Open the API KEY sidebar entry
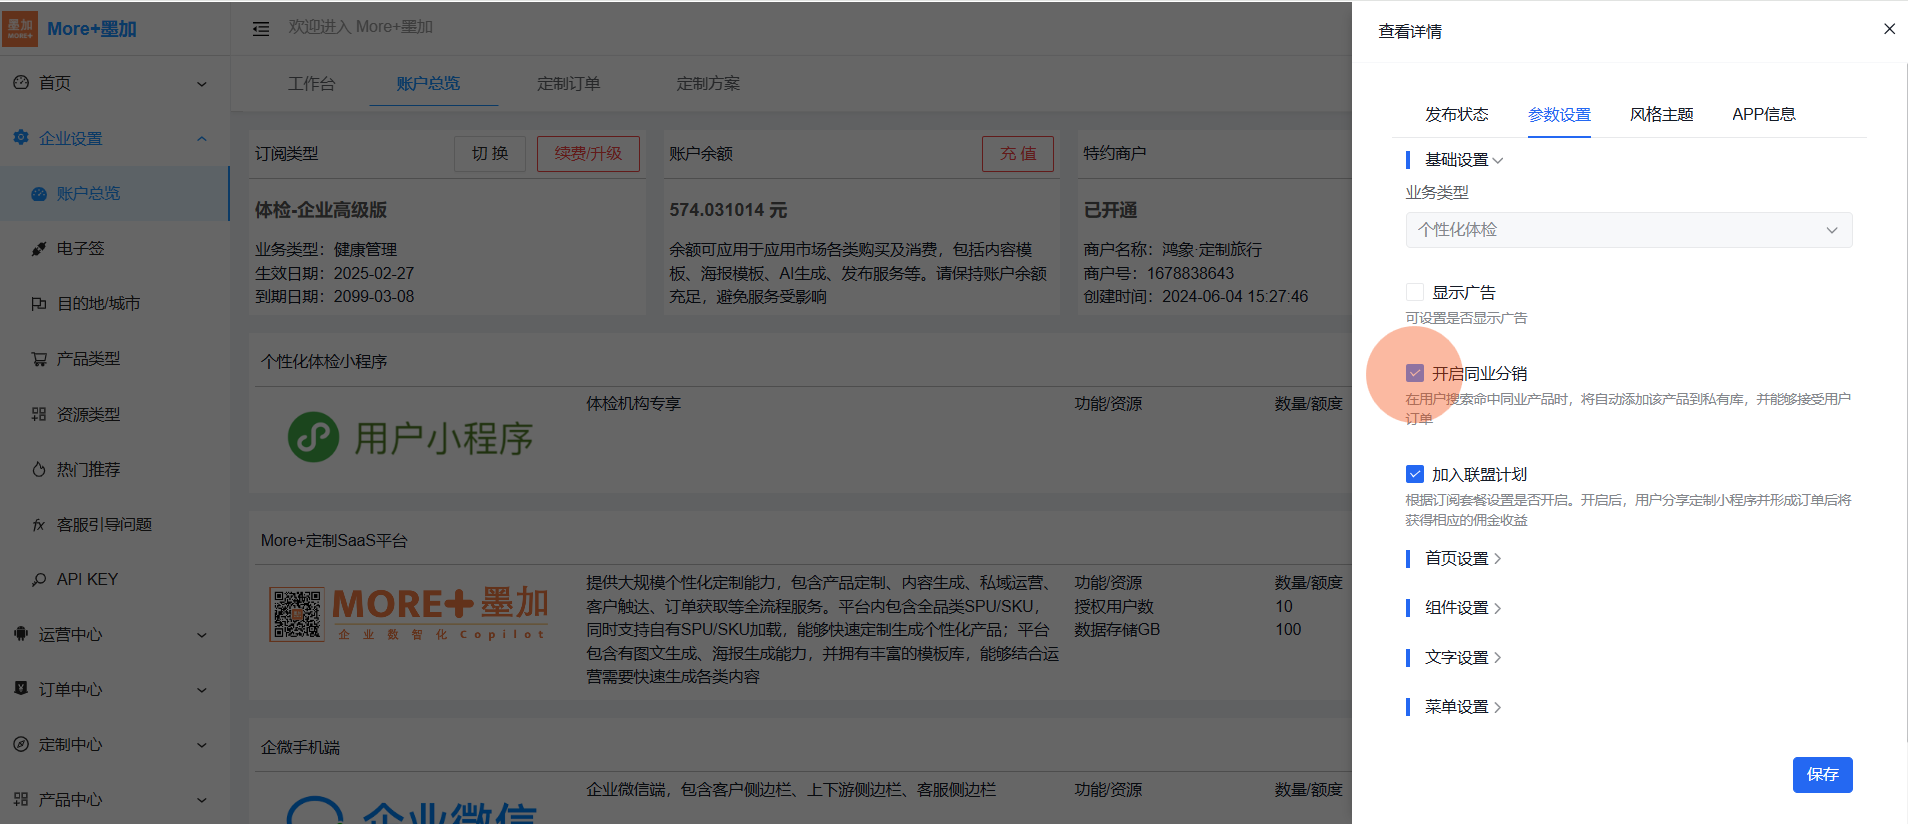 point(87,579)
